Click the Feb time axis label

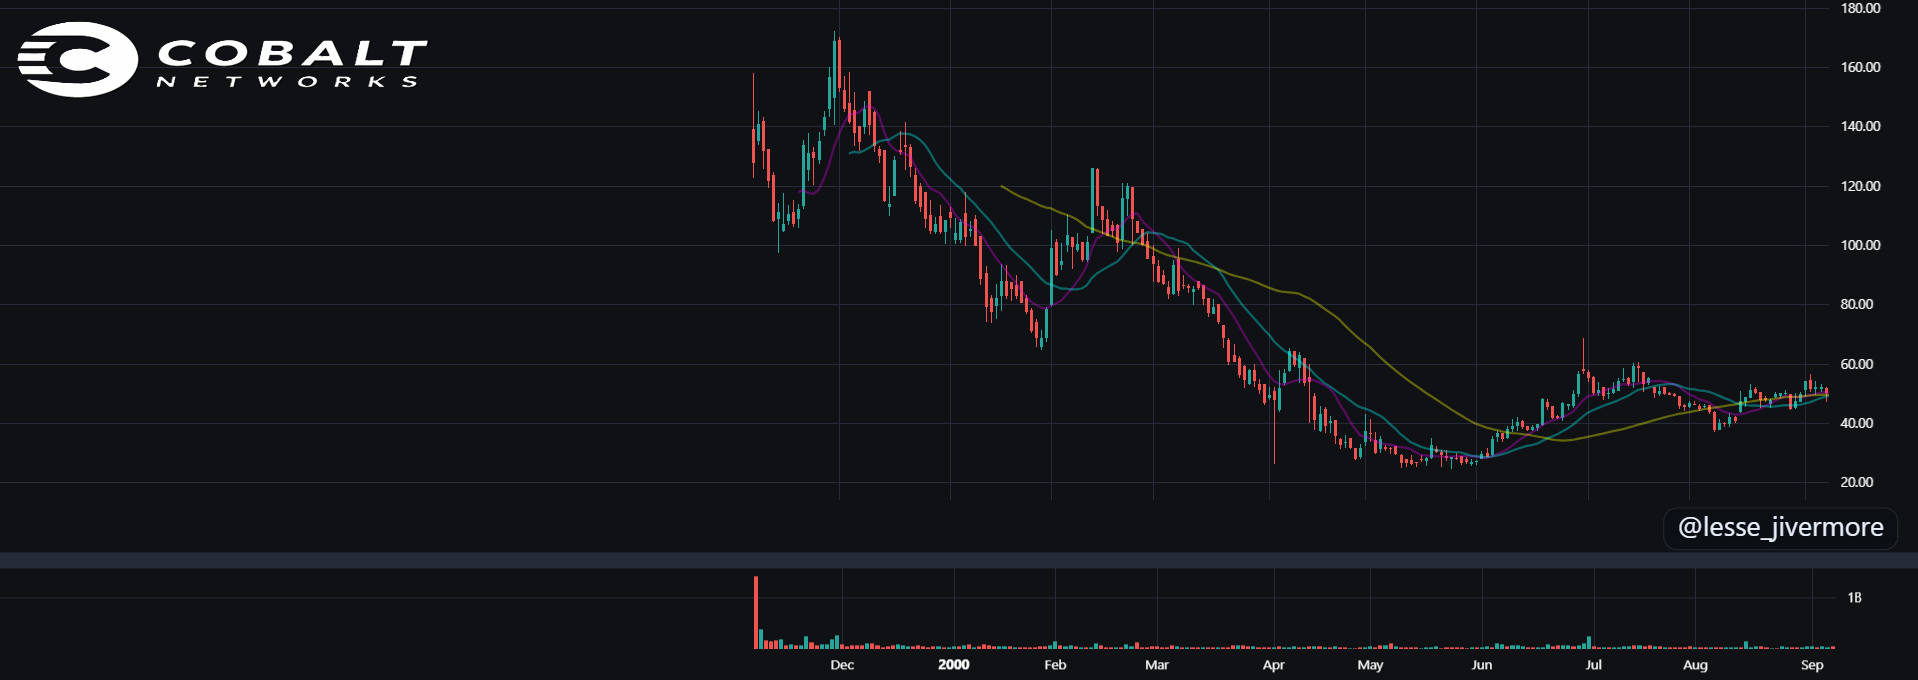[1055, 665]
